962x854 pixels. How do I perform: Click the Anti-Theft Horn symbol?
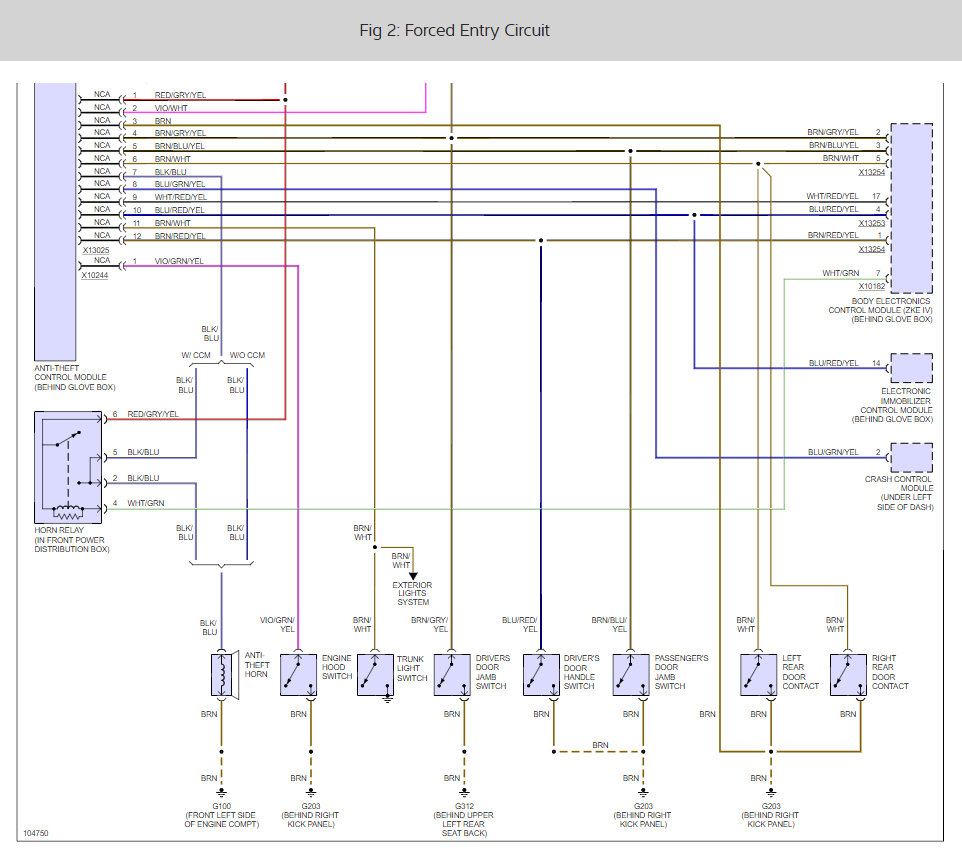(x=224, y=675)
